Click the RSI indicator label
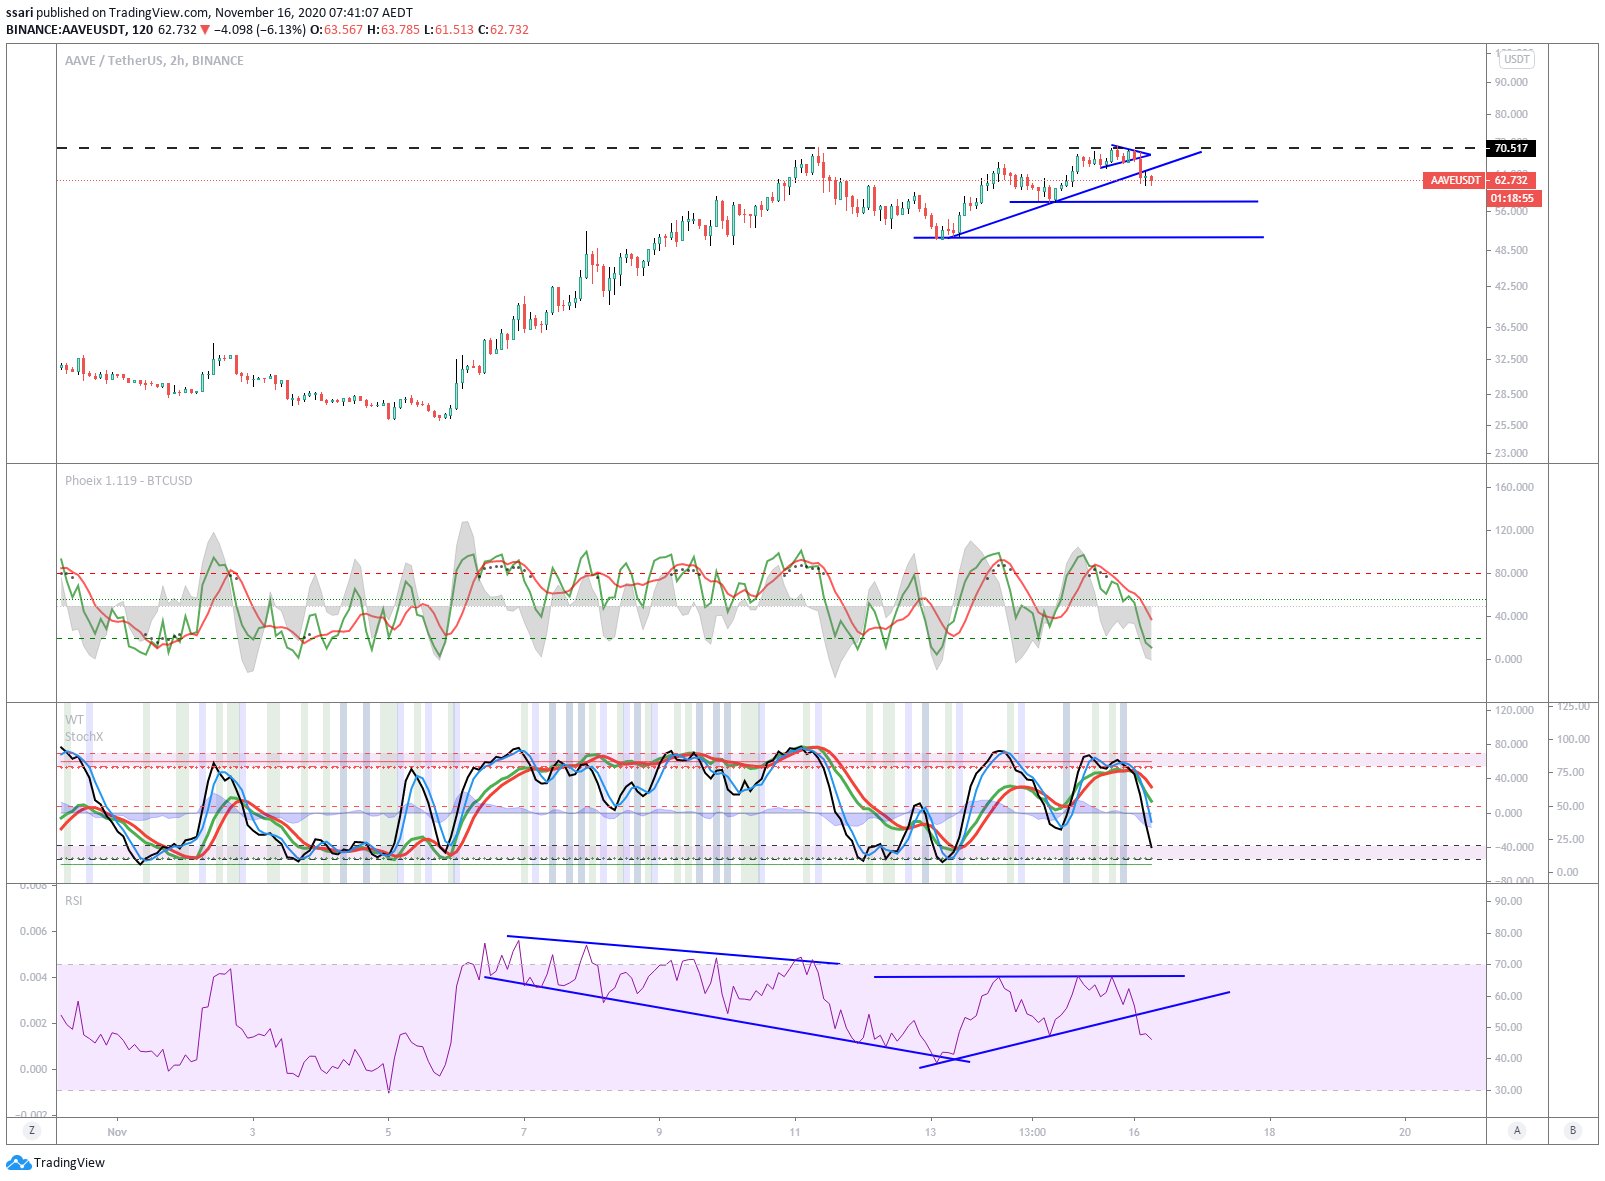The width and height of the screenshot is (1605, 1181). click(x=73, y=901)
